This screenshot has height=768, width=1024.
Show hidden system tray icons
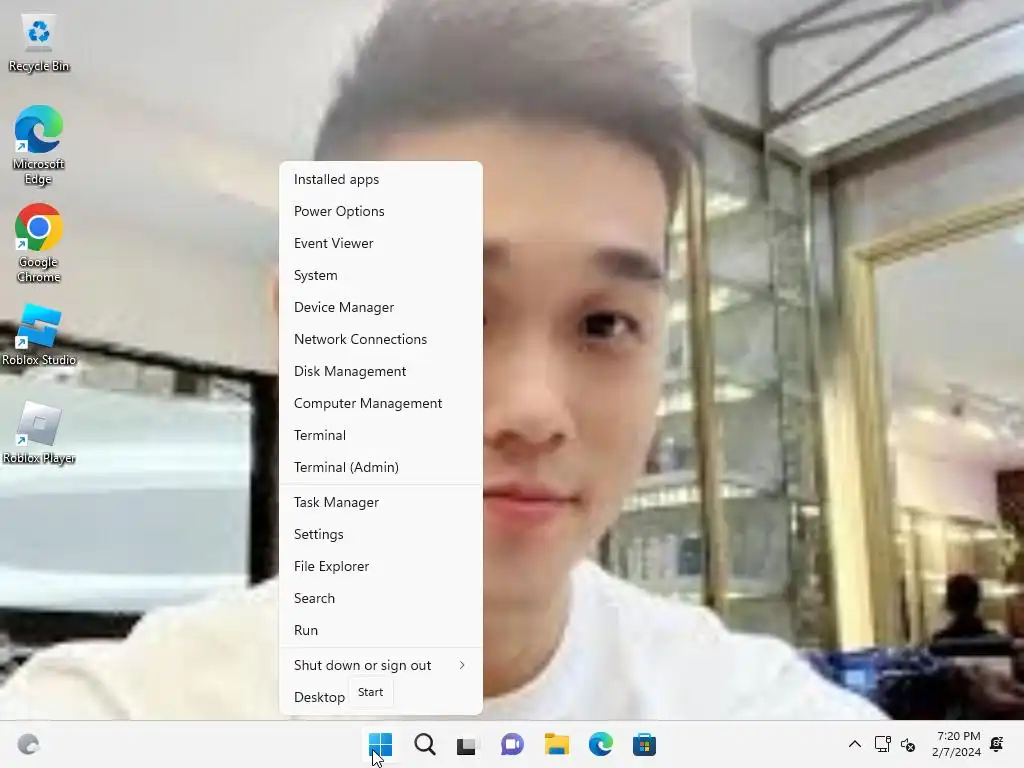(x=854, y=744)
